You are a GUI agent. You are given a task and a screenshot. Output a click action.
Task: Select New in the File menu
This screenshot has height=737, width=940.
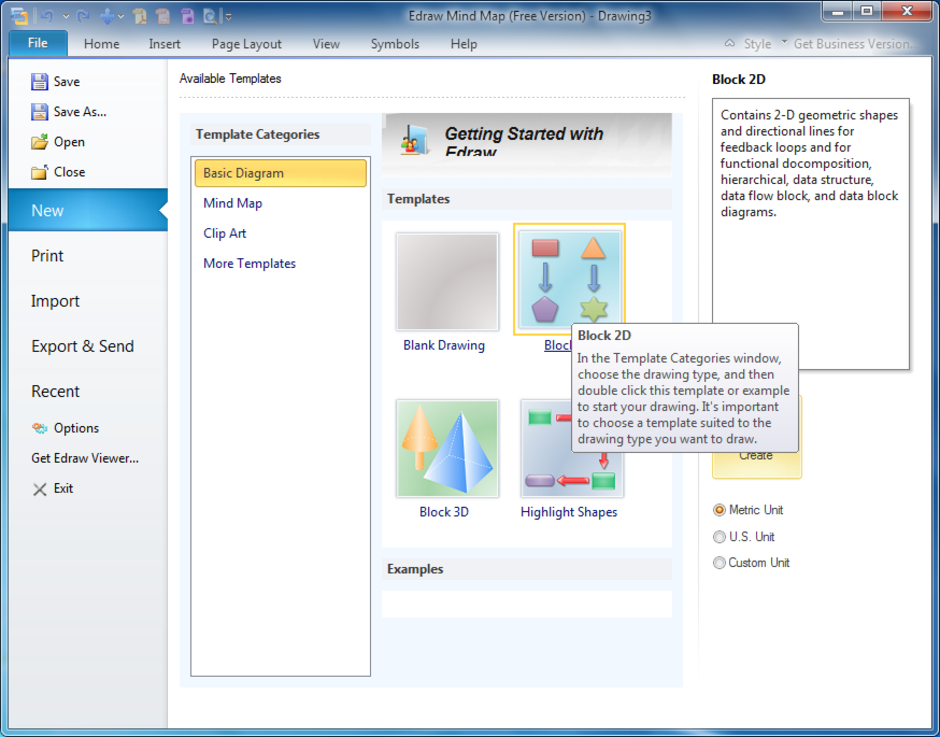[88, 210]
